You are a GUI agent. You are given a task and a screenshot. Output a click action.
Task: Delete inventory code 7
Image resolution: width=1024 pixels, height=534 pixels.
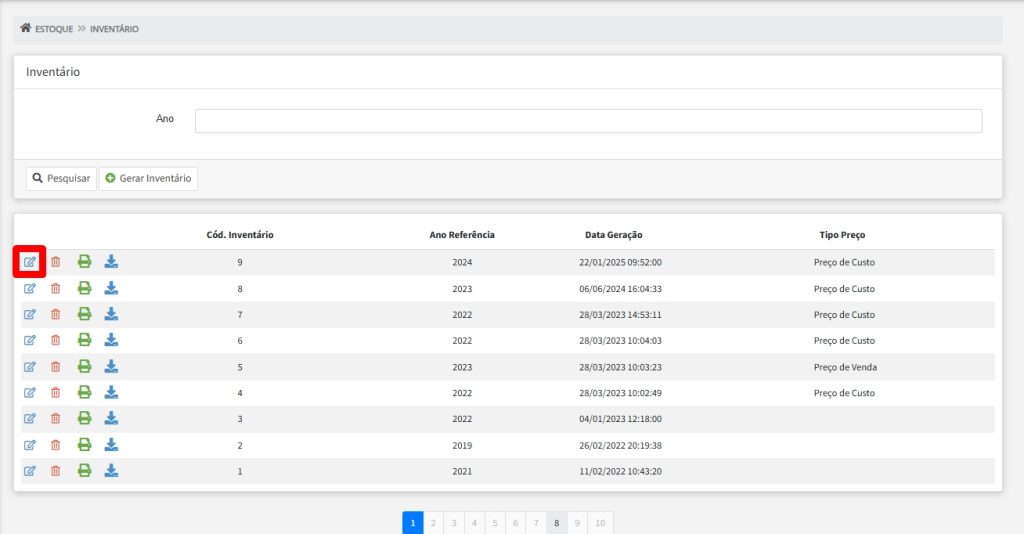(x=56, y=314)
